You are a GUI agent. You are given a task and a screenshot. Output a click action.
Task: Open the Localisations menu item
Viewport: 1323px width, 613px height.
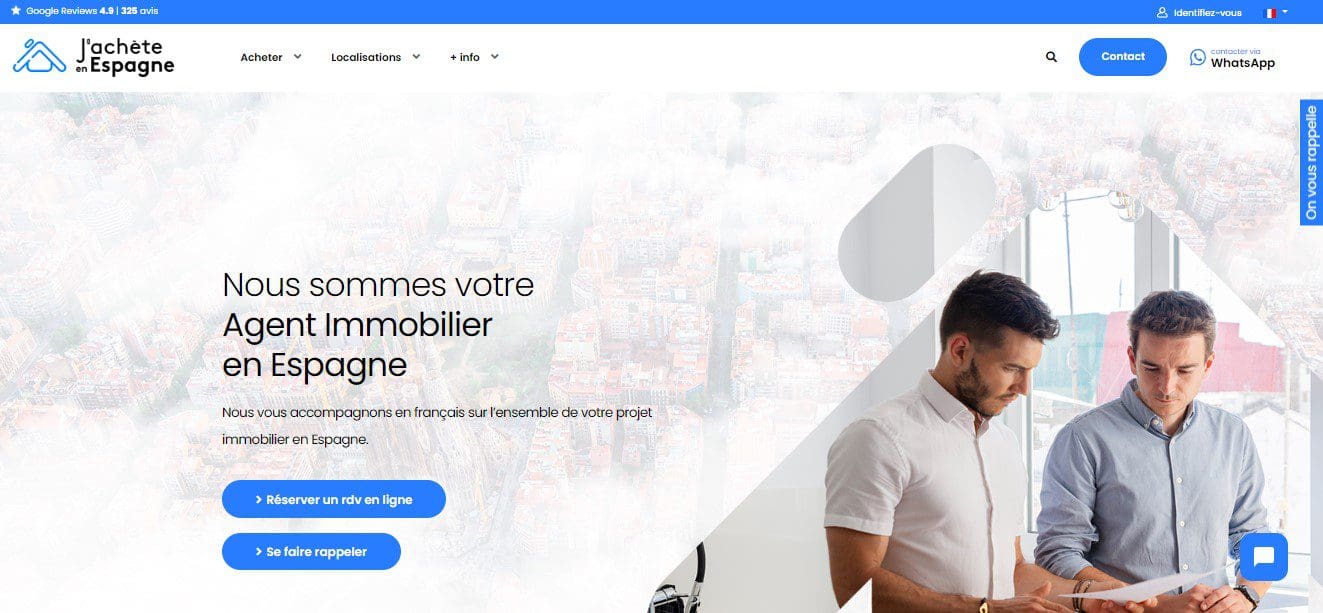pos(366,57)
